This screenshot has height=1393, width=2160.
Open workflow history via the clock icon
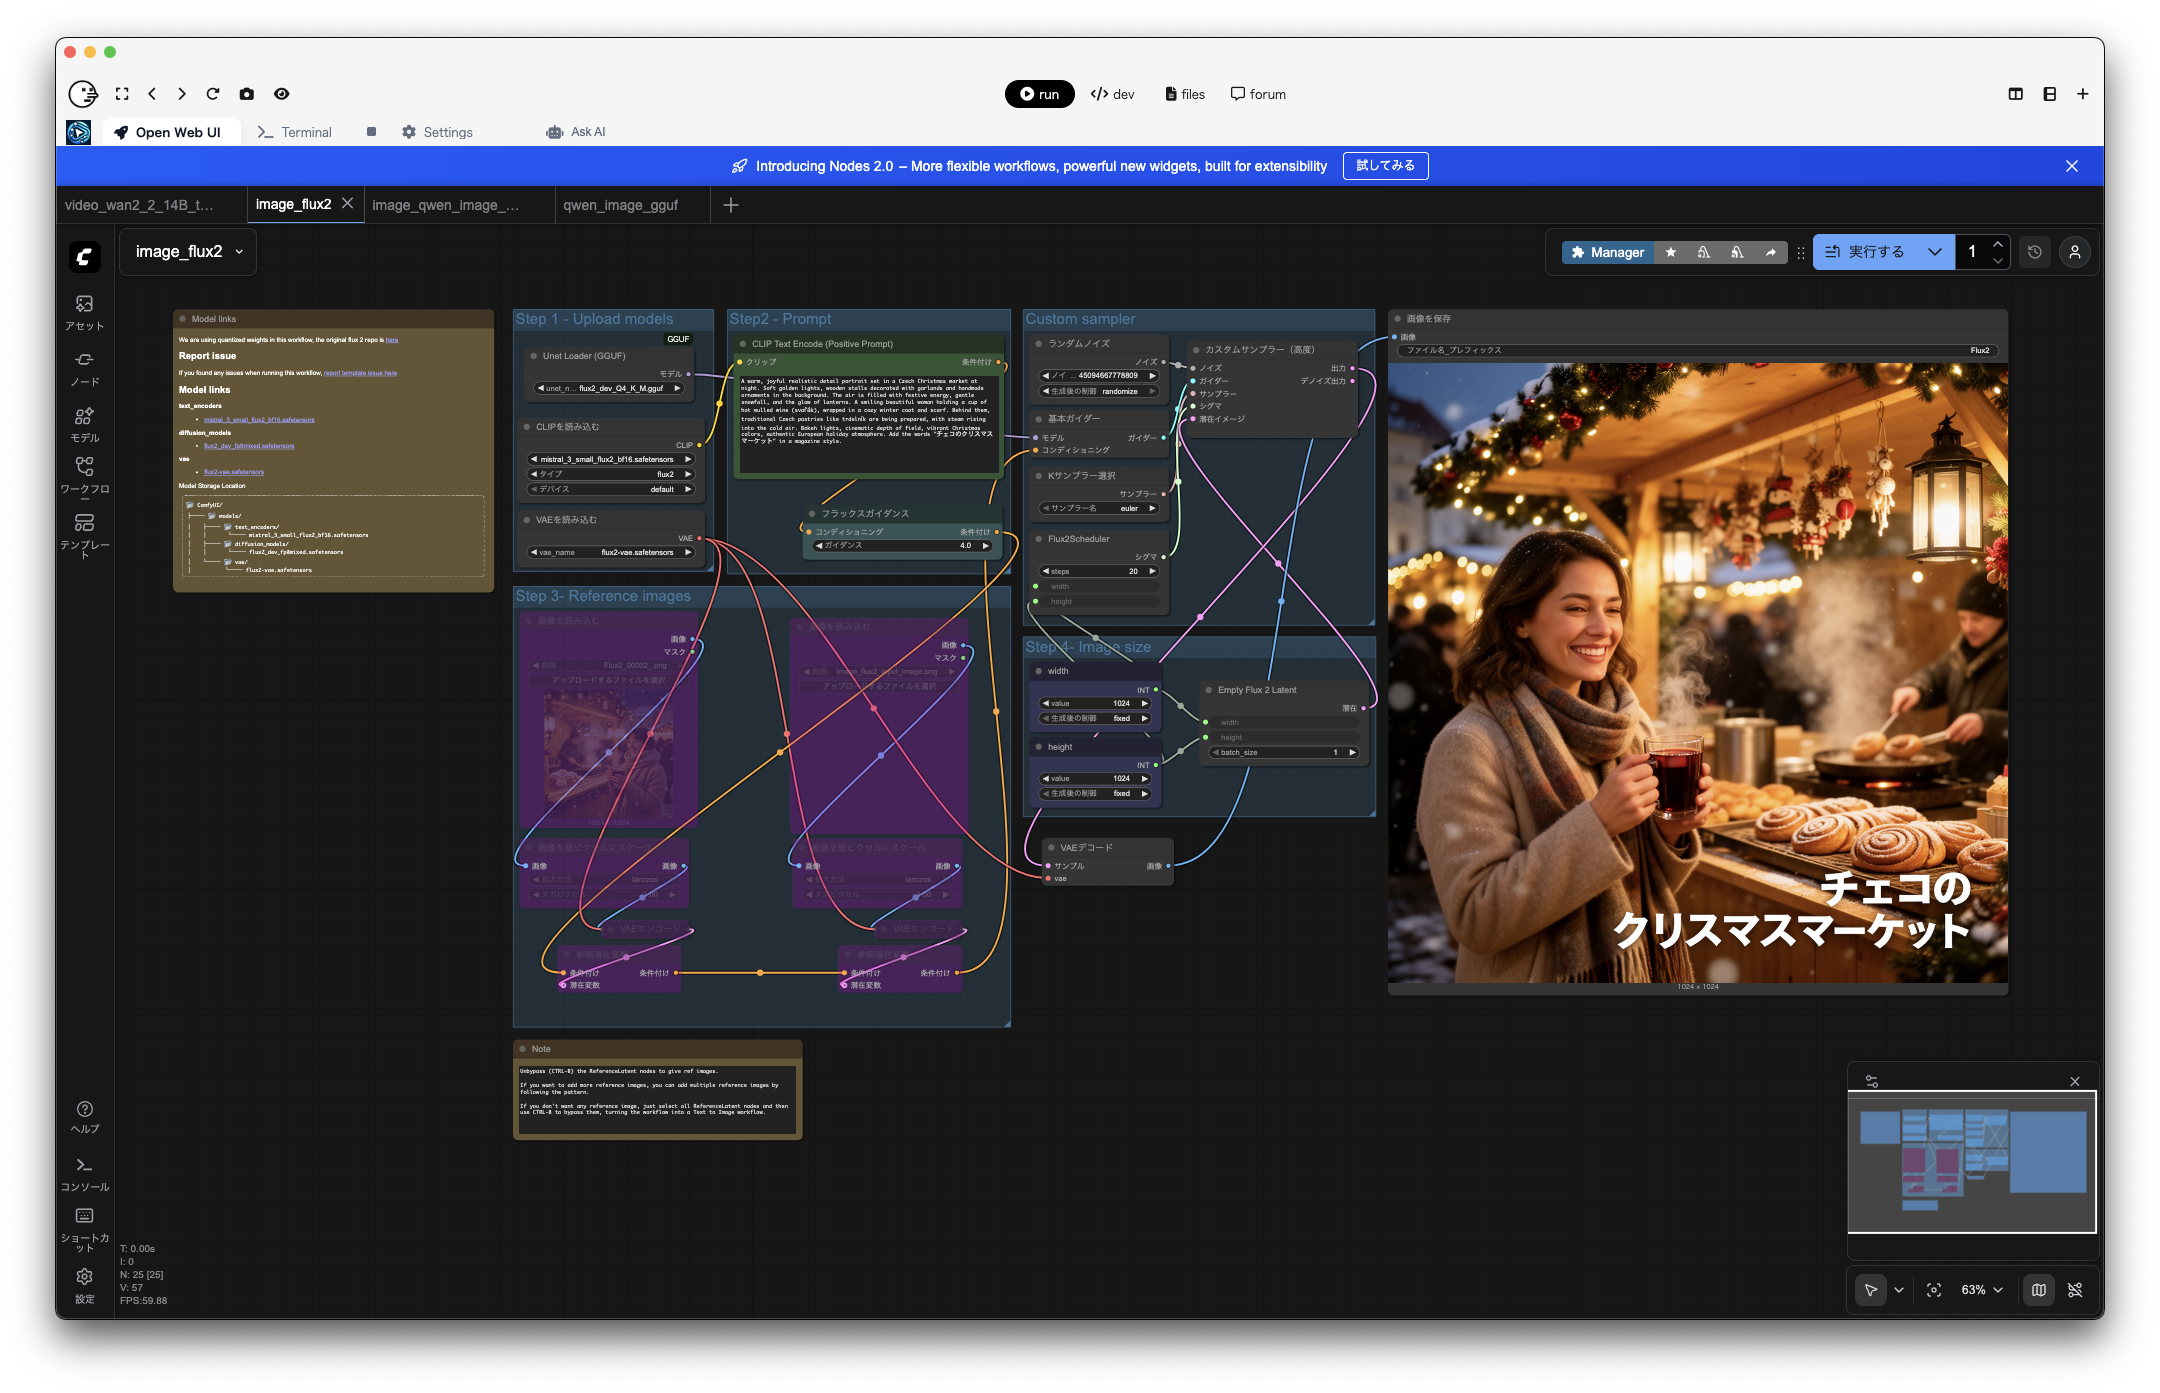pyautogui.click(x=2035, y=252)
